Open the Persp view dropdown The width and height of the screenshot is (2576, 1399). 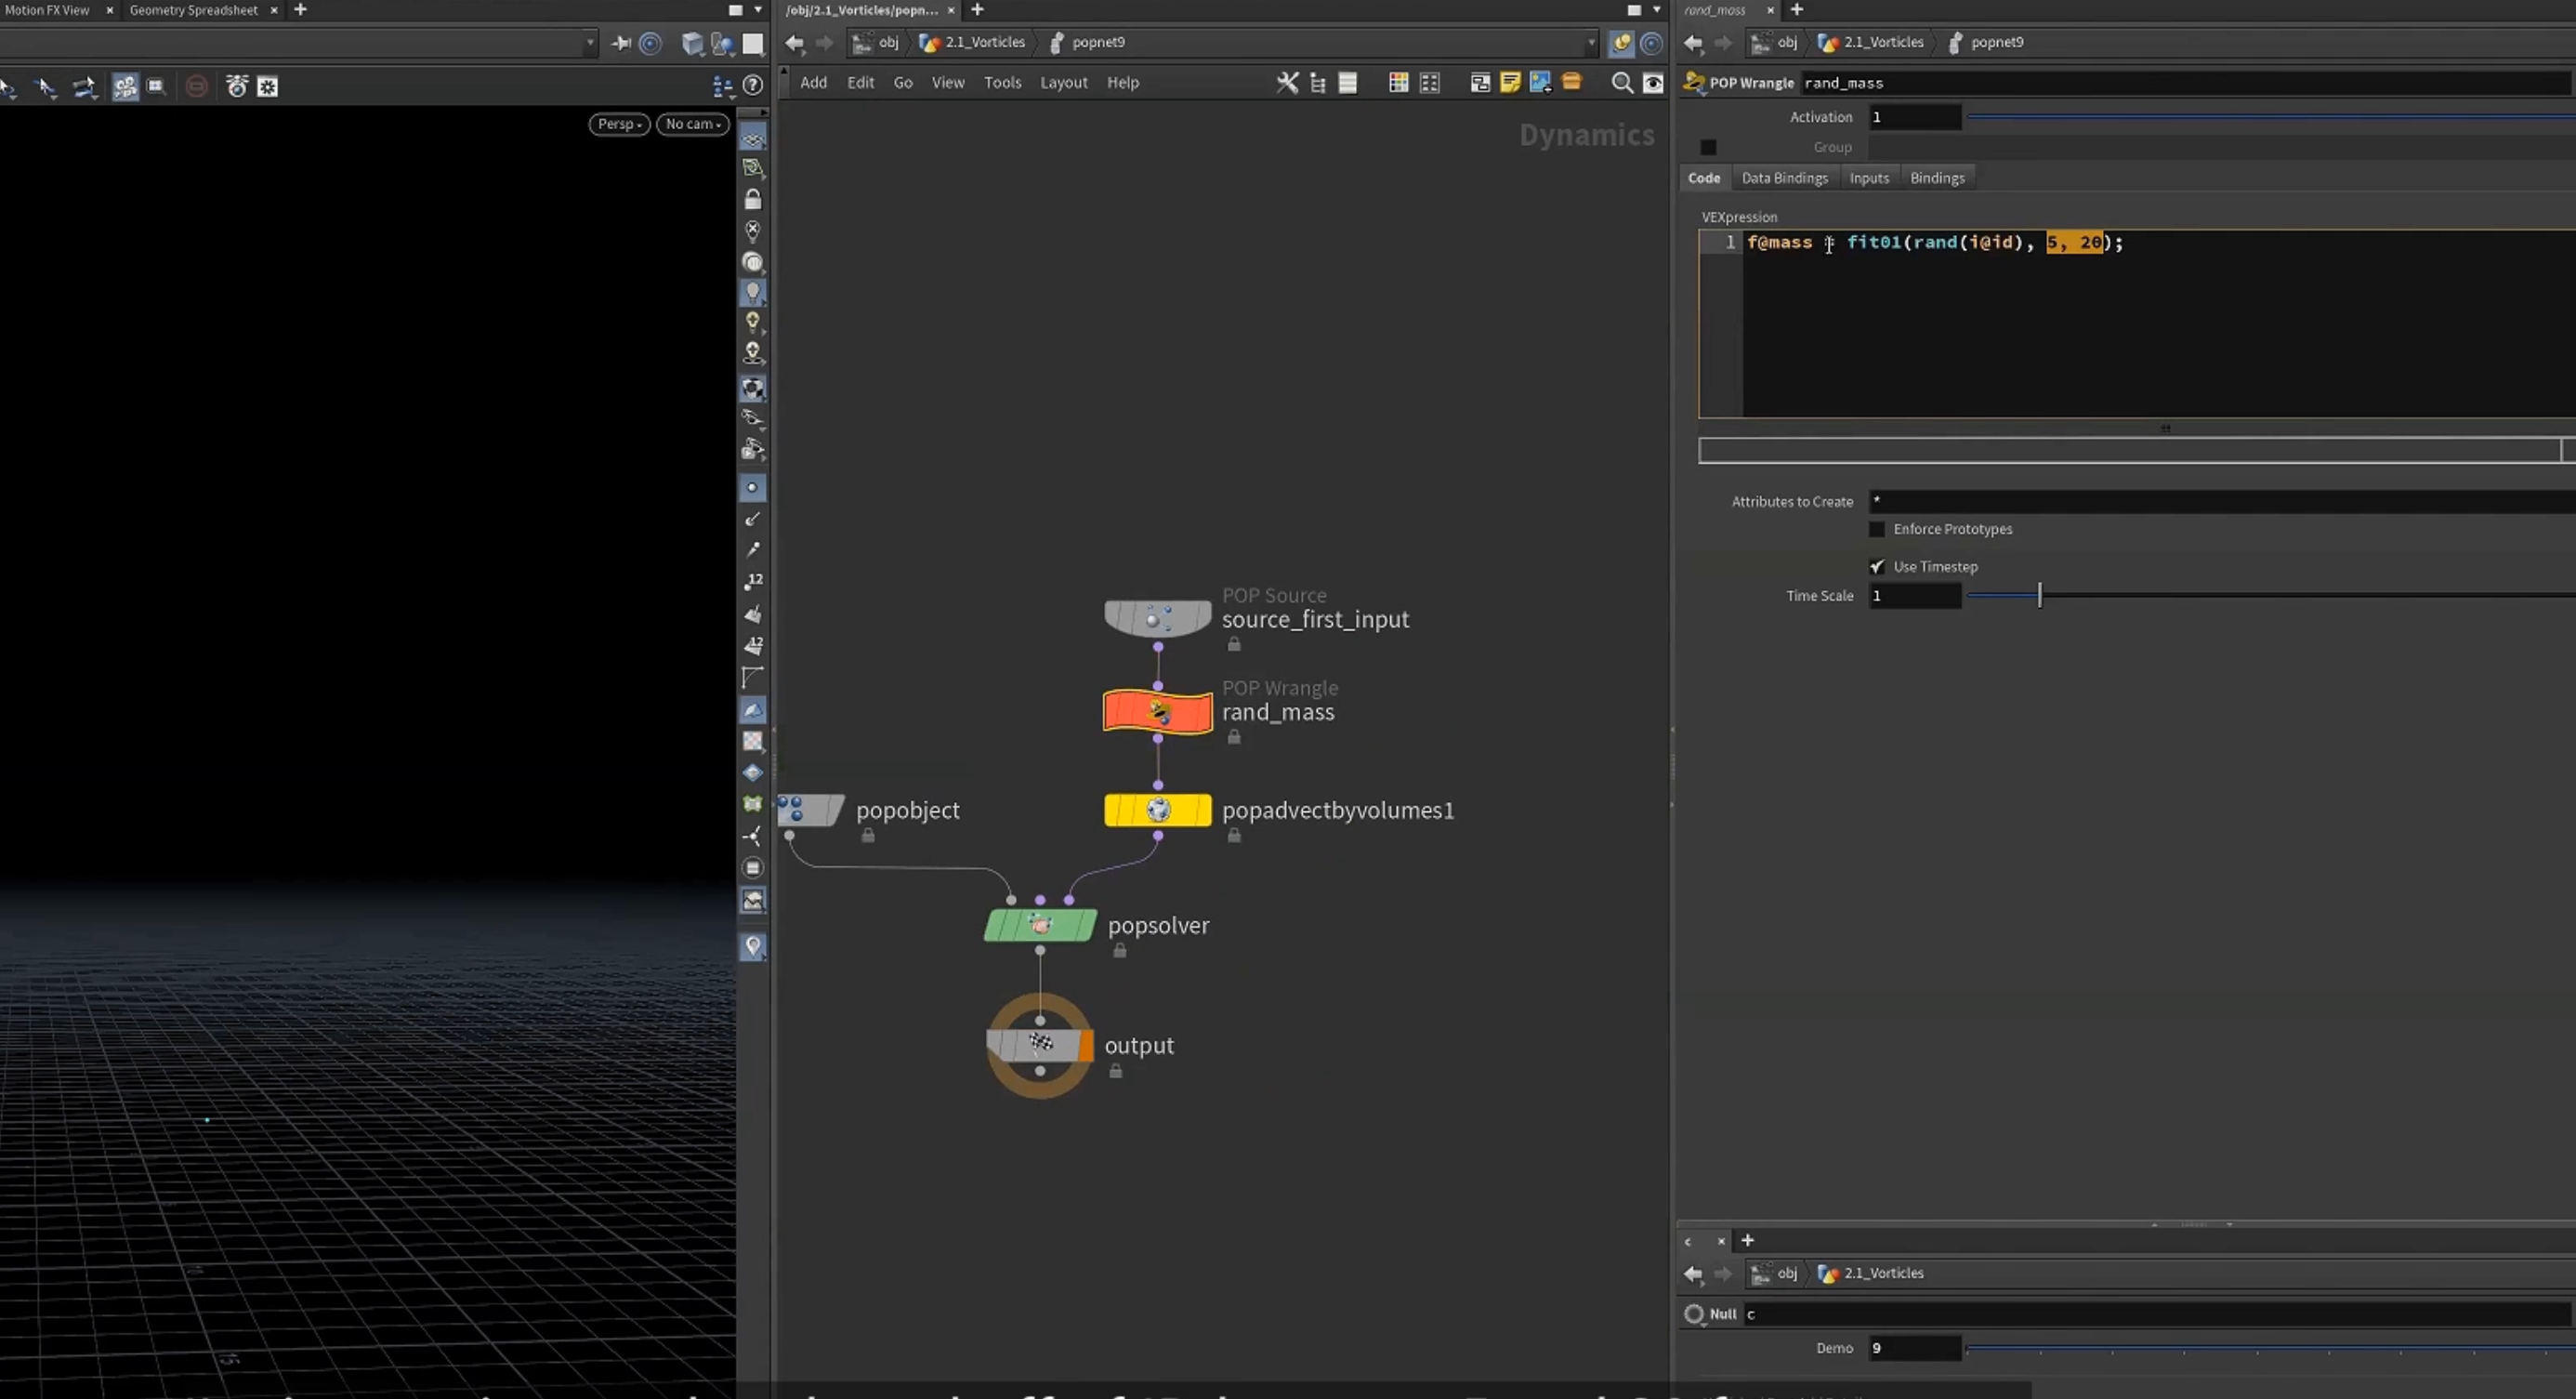pos(619,124)
